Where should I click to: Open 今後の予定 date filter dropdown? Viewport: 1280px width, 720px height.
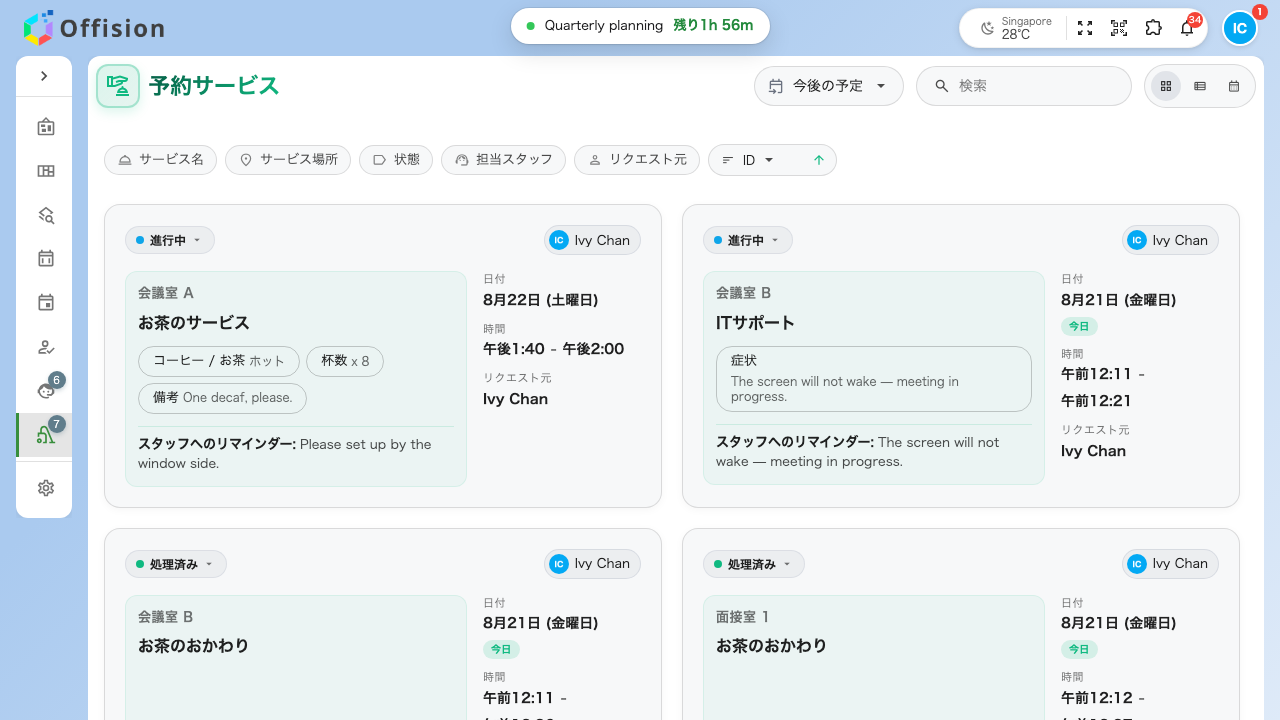coord(829,86)
